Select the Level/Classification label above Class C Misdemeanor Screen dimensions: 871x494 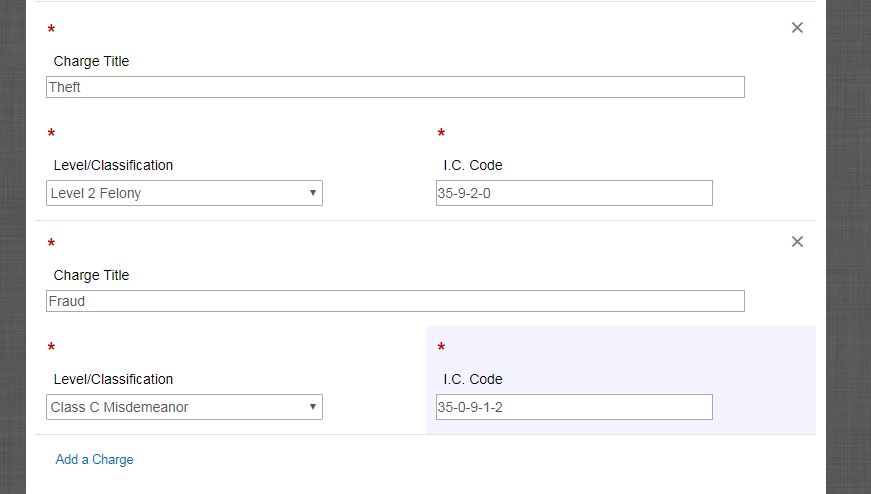113,379
